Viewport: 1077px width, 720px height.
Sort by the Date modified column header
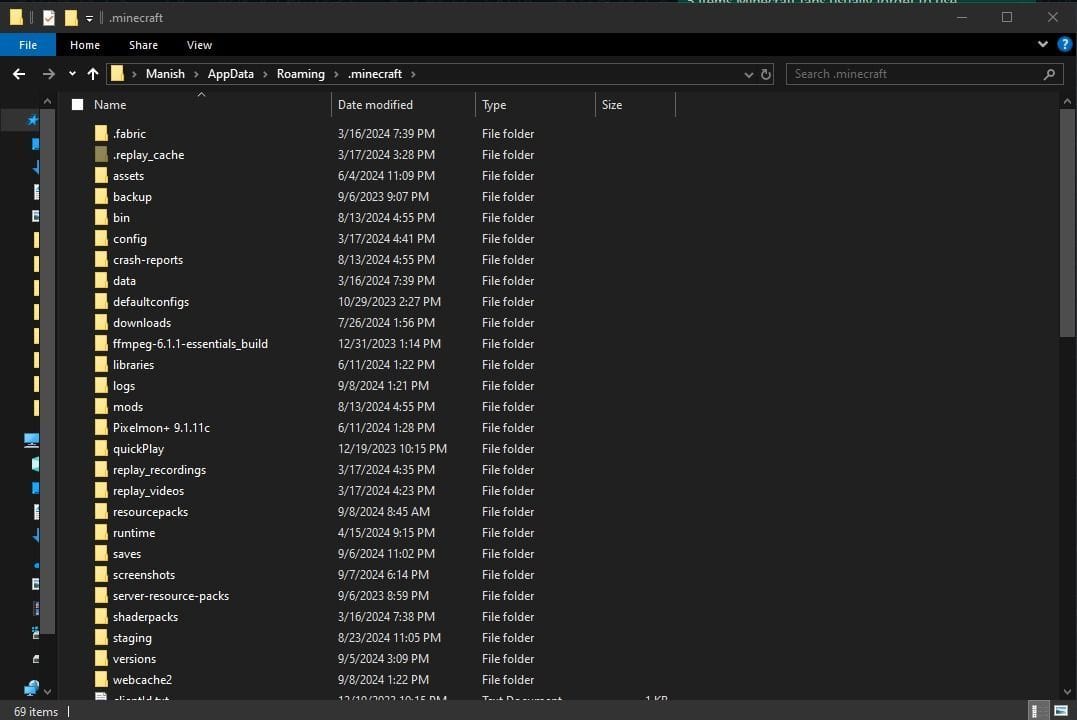(375, 105)
